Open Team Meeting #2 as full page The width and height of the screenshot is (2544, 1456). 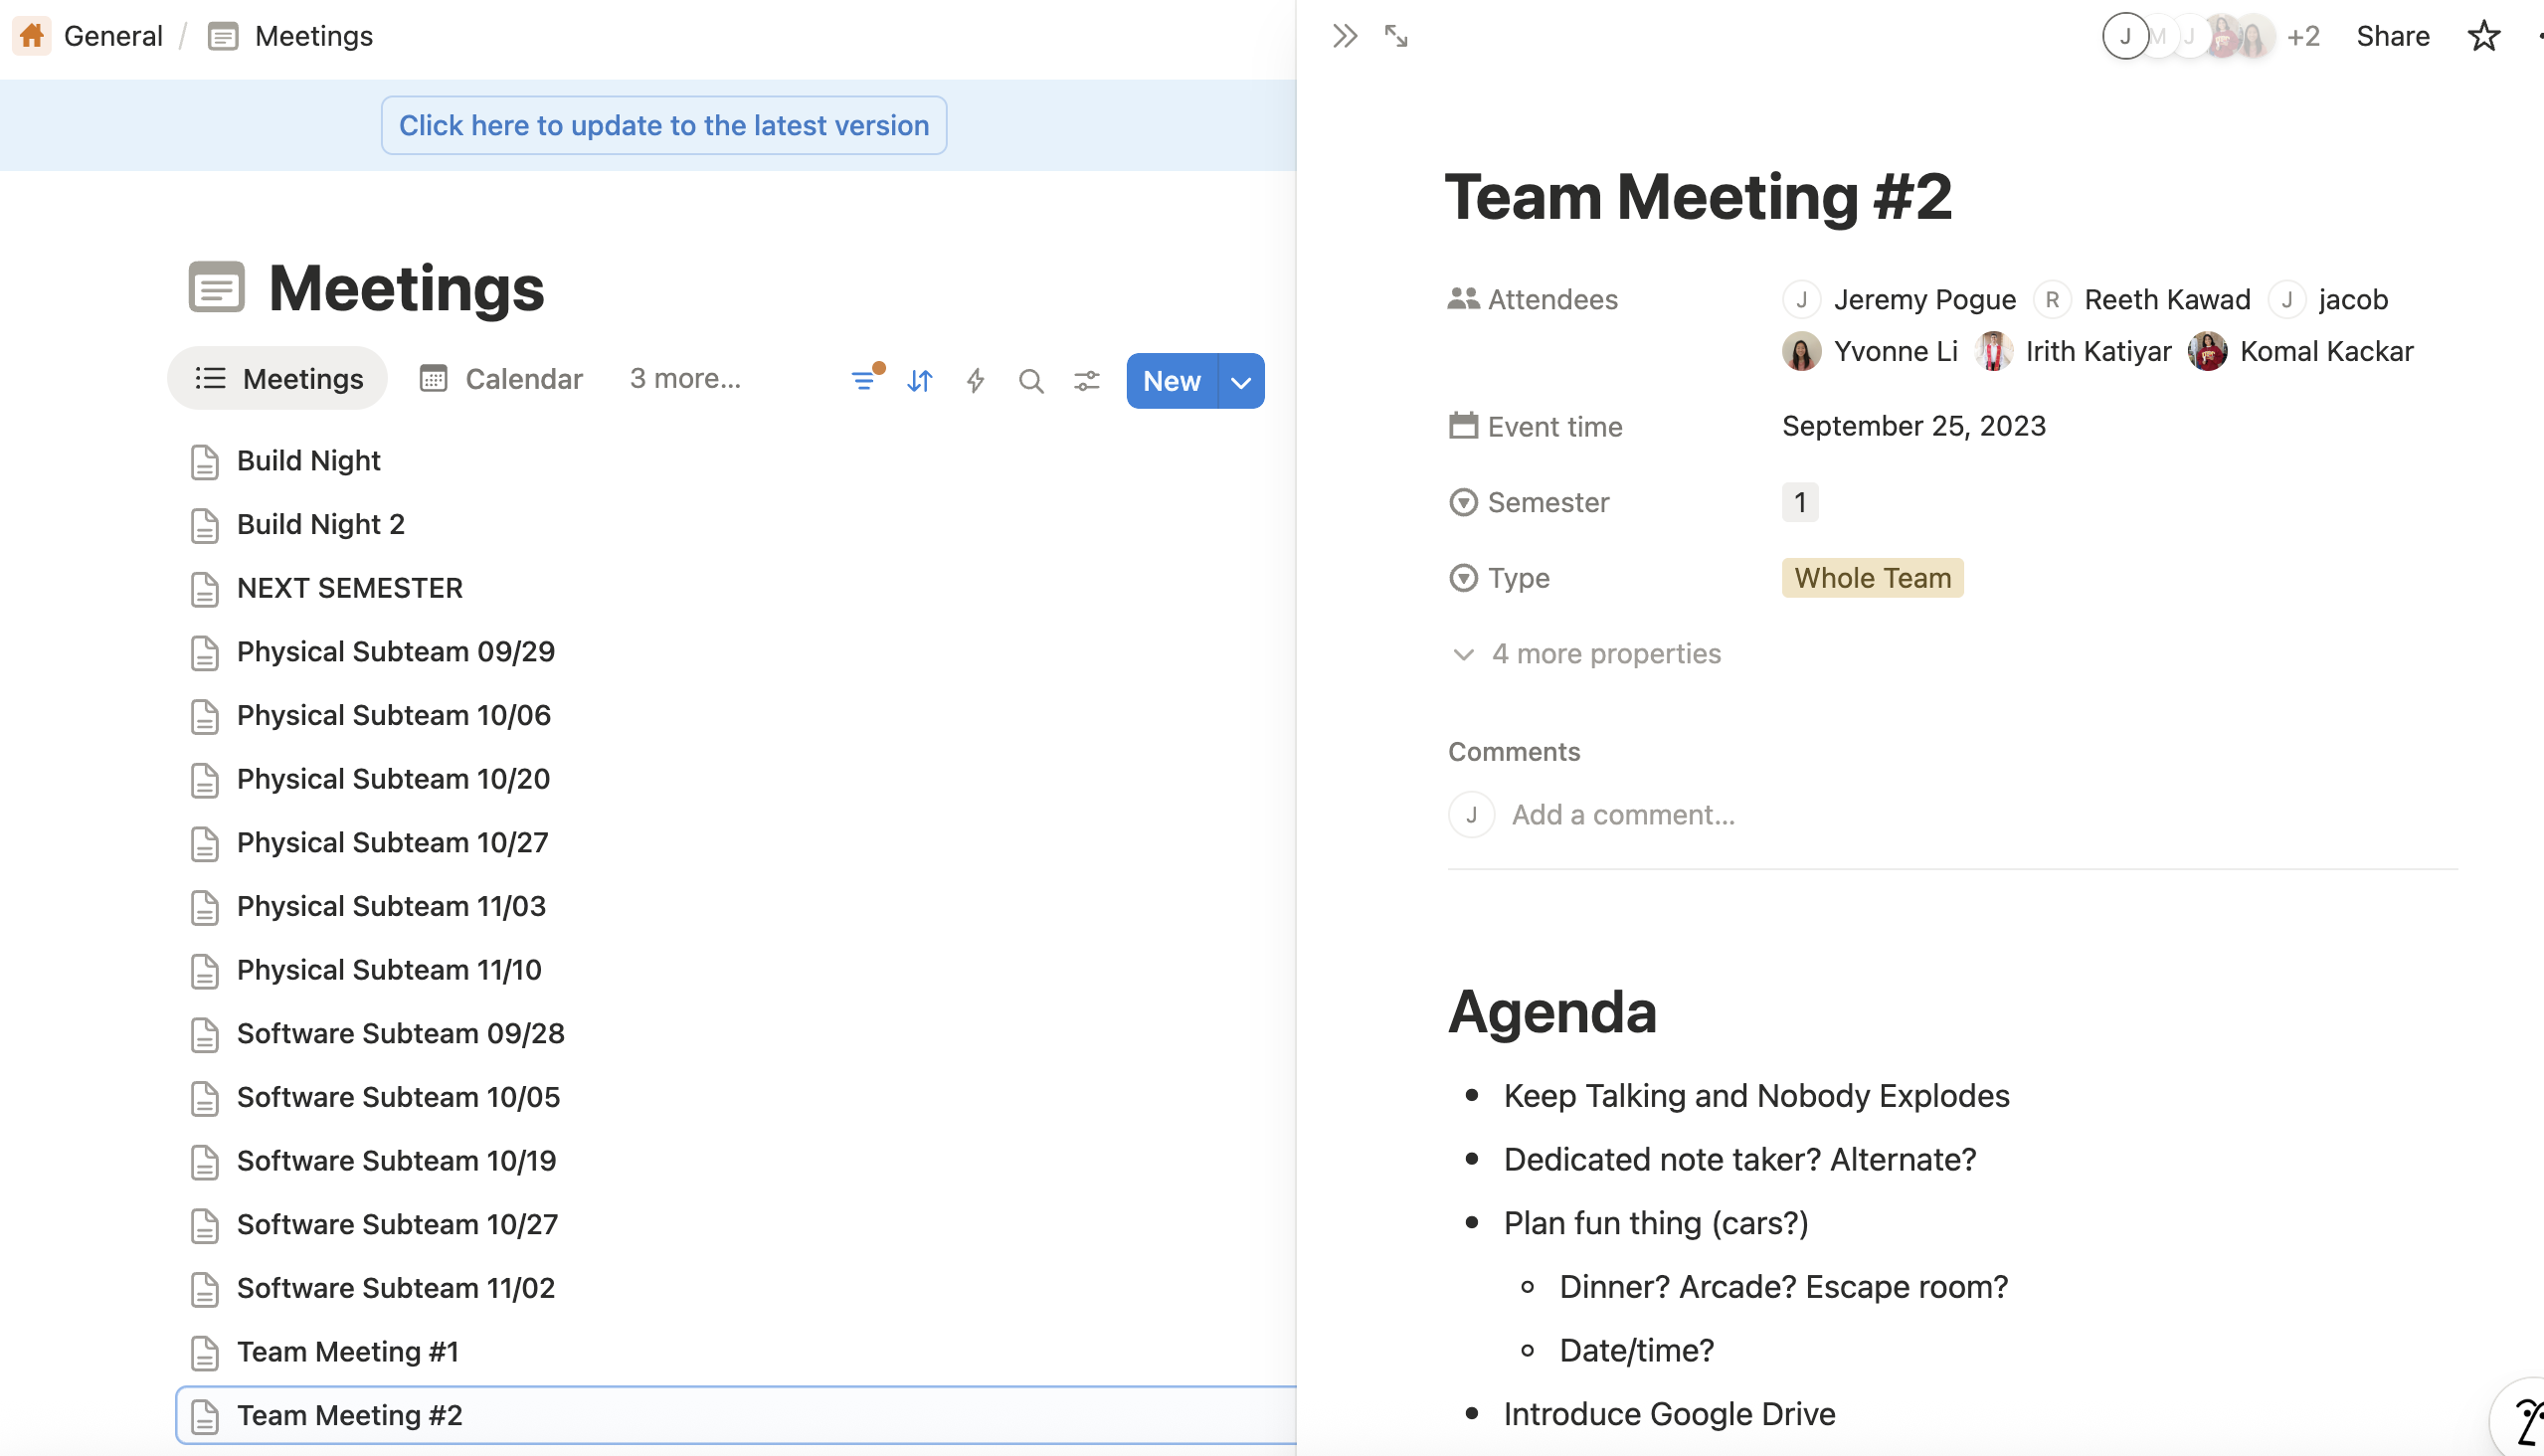[1396, 36]
